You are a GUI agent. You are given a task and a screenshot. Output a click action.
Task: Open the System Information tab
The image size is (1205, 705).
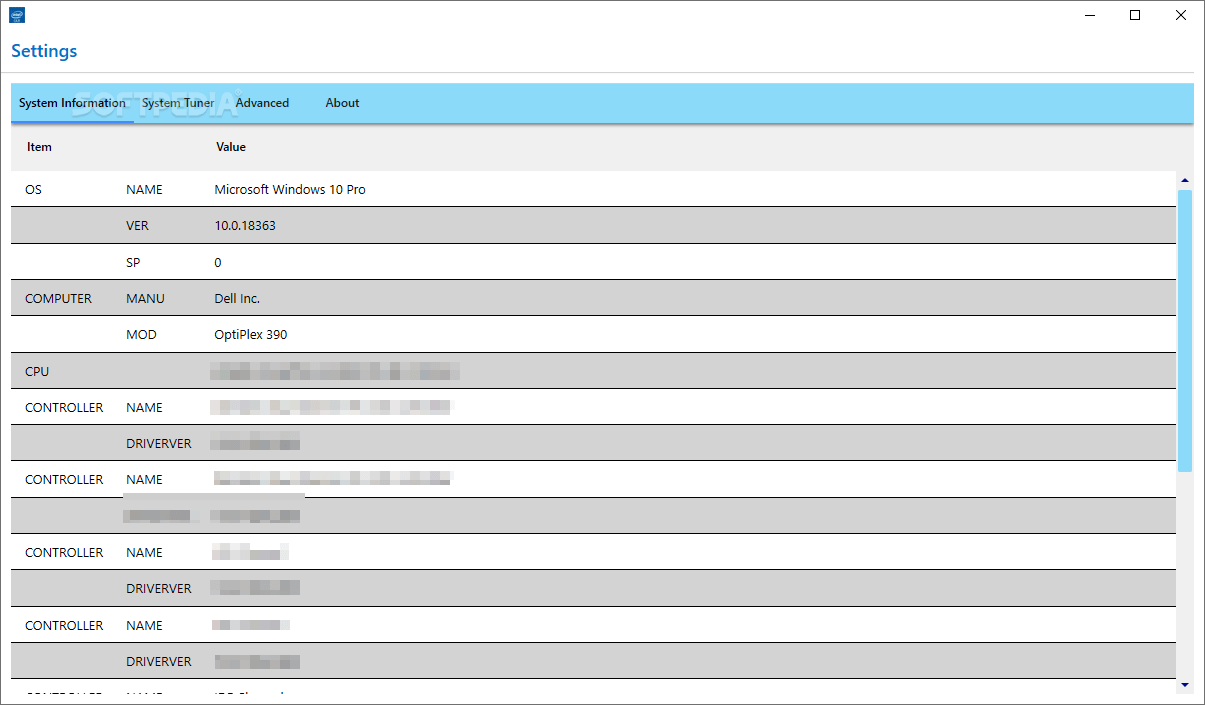(x=72, y=103)
